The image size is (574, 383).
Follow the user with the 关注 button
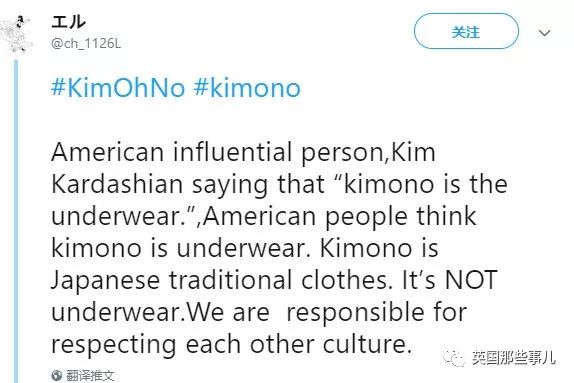click(466, 31)
